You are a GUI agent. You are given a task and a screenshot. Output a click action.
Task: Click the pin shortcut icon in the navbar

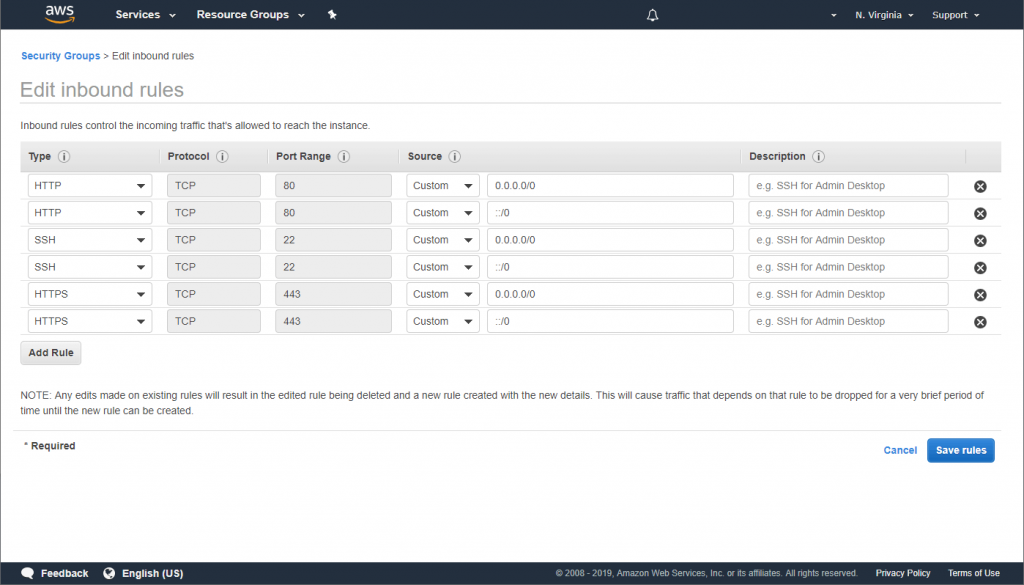(332, 14)
